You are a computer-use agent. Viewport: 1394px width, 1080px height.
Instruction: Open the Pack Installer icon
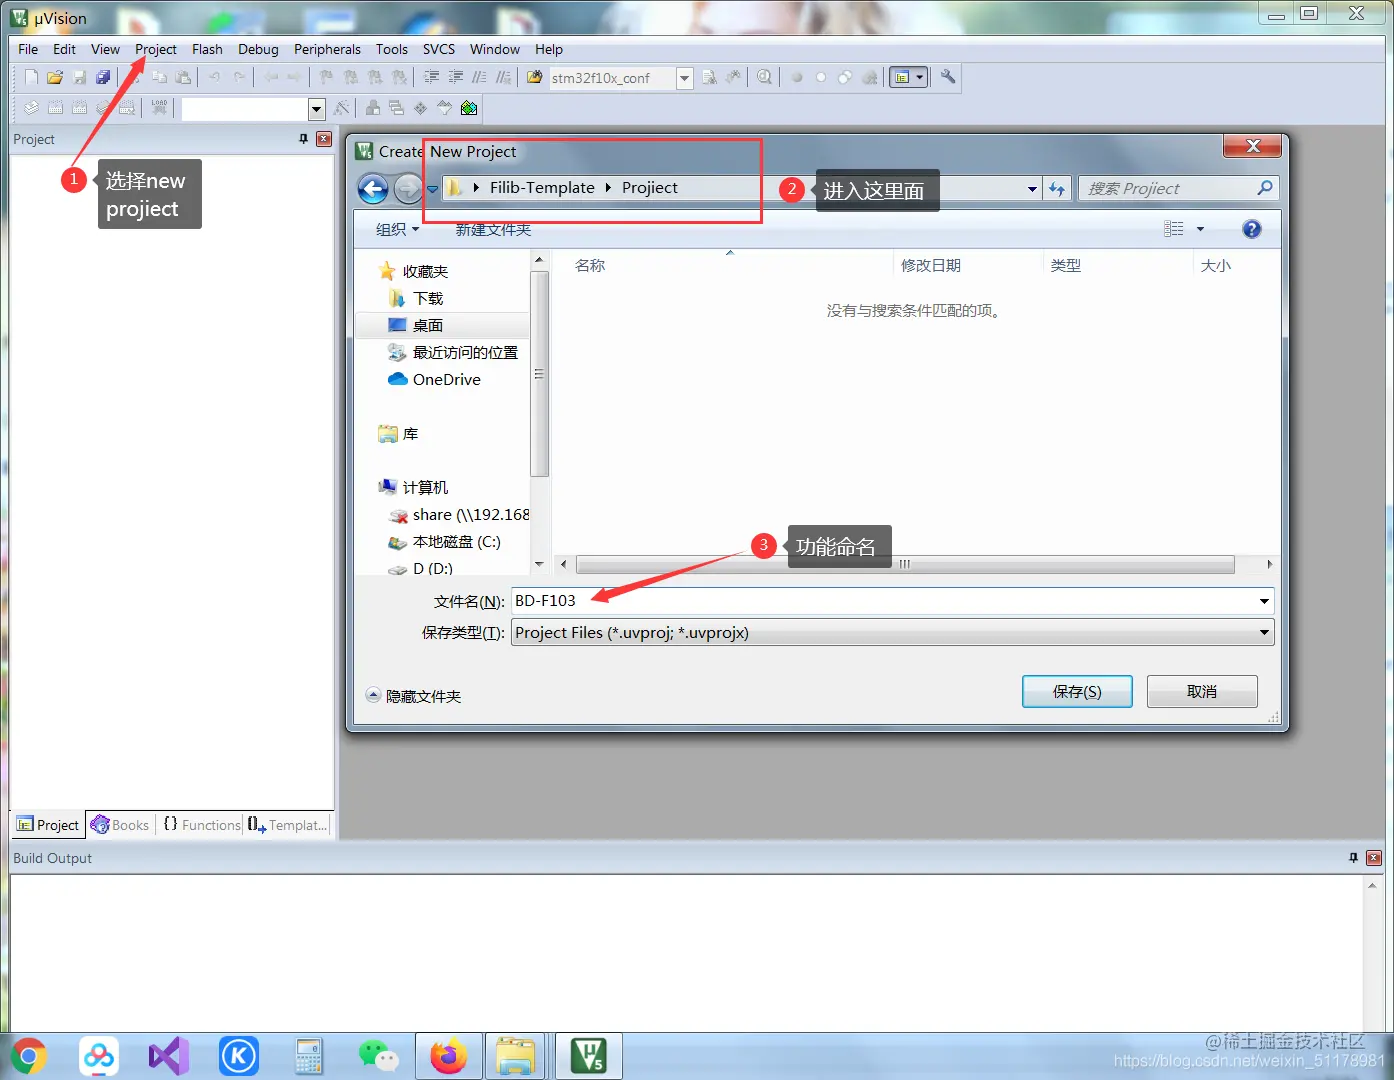[x=469, y=108]
